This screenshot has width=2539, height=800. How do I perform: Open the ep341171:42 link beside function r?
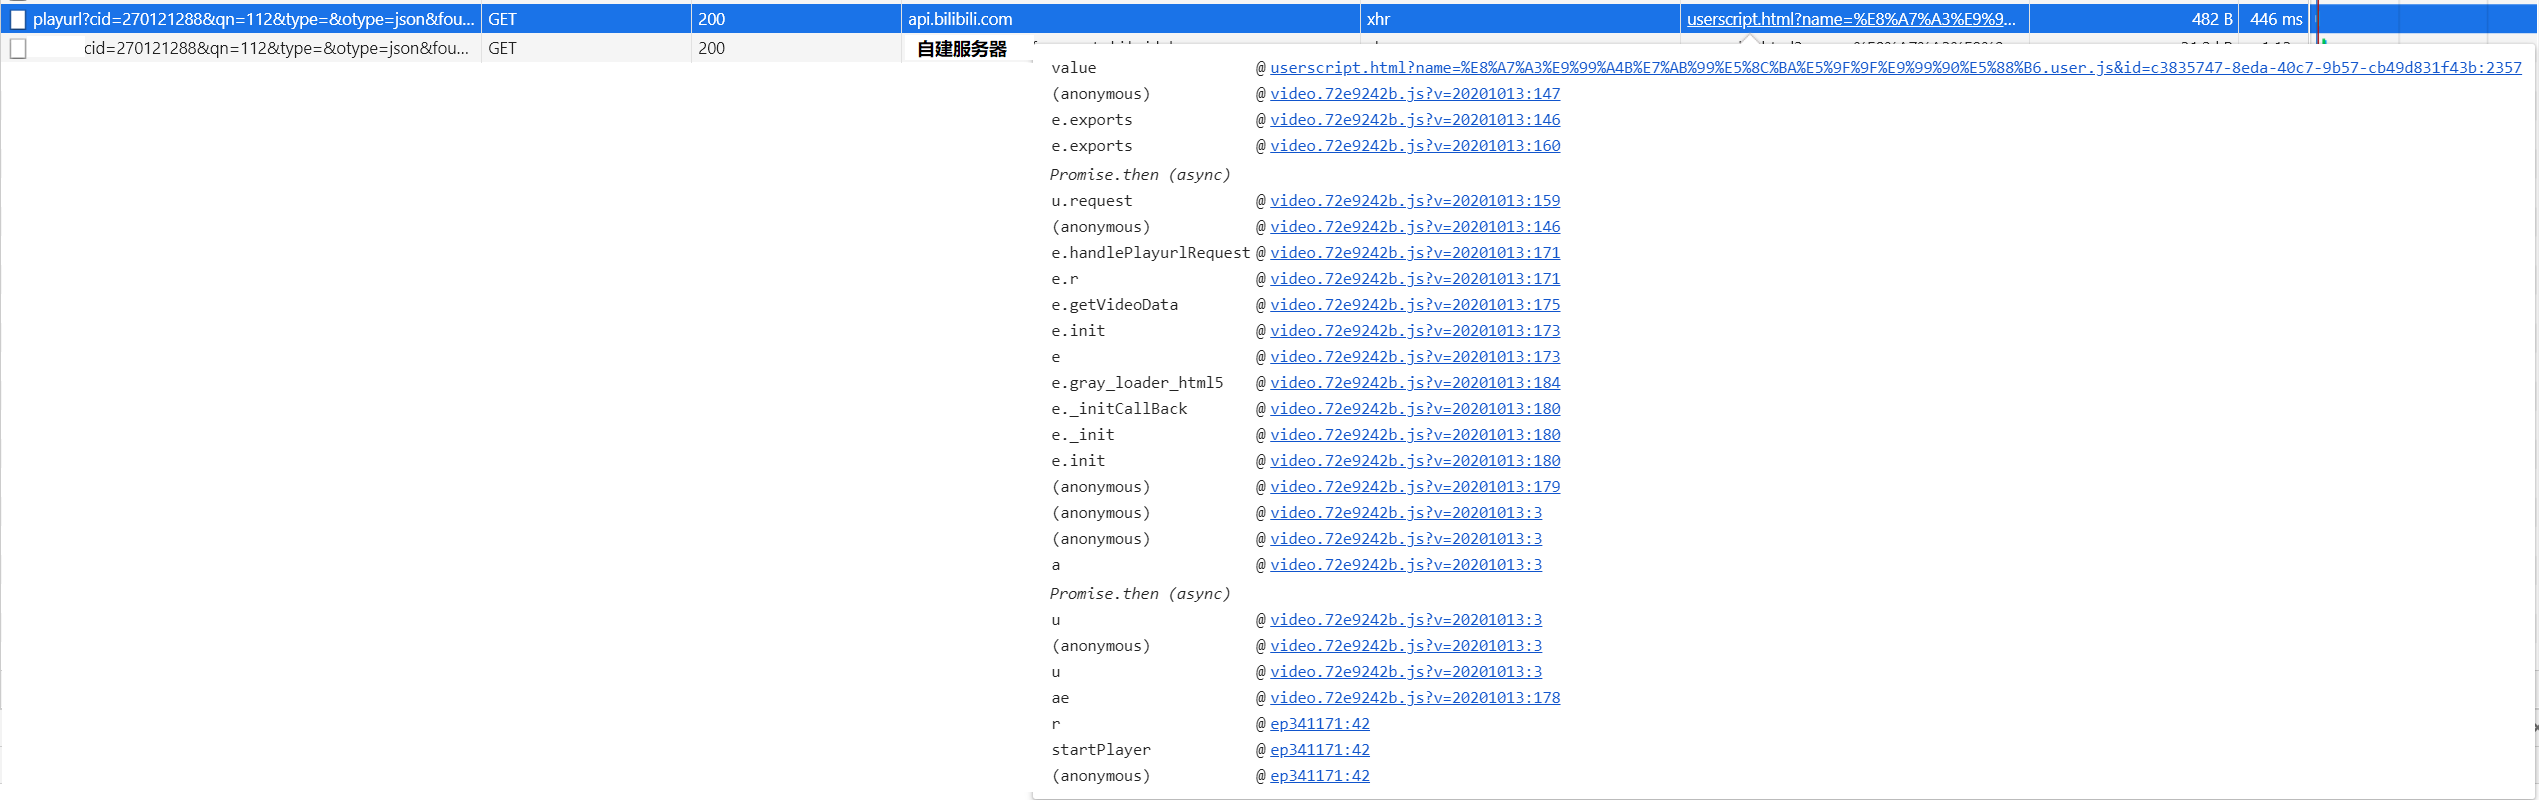1320,723
